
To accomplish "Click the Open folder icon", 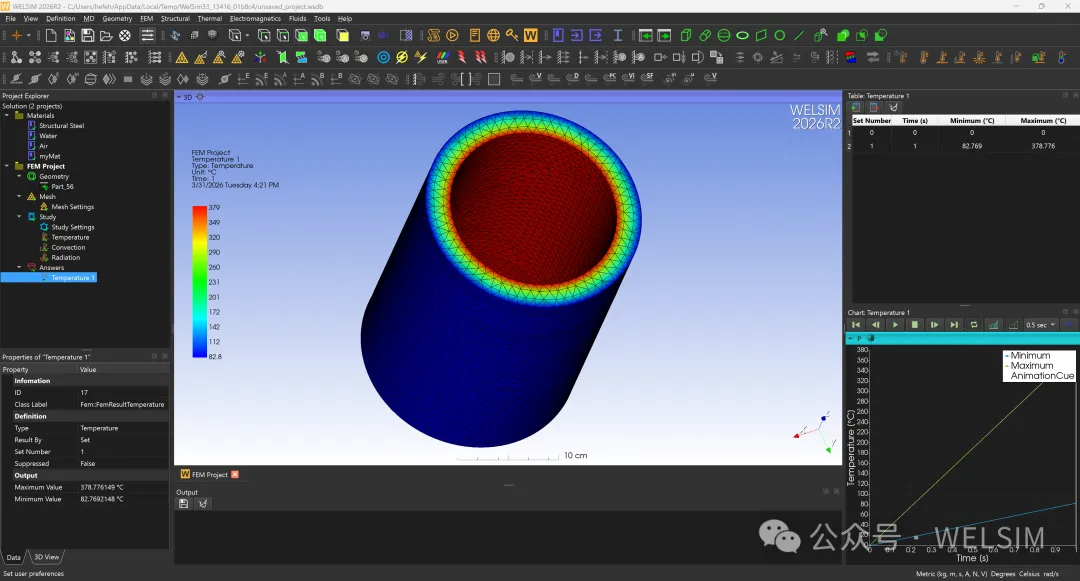I will click(106, 35).
